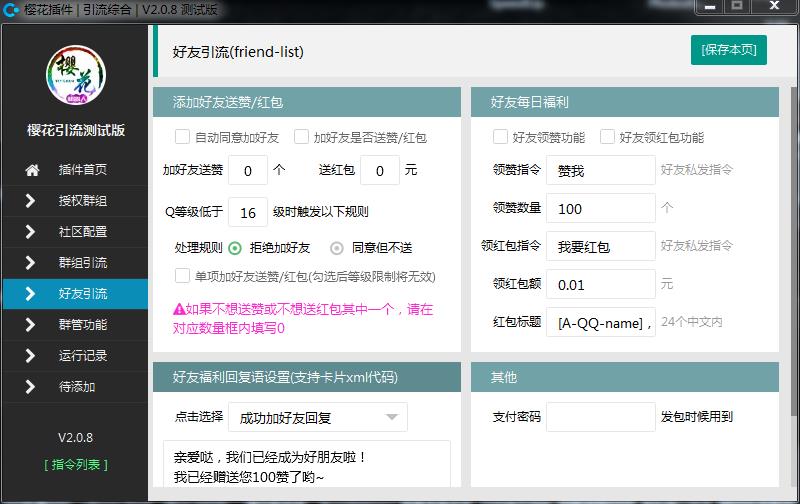
Task: Click the chevron icon beside 运行记录
Action: coord(30,356)
